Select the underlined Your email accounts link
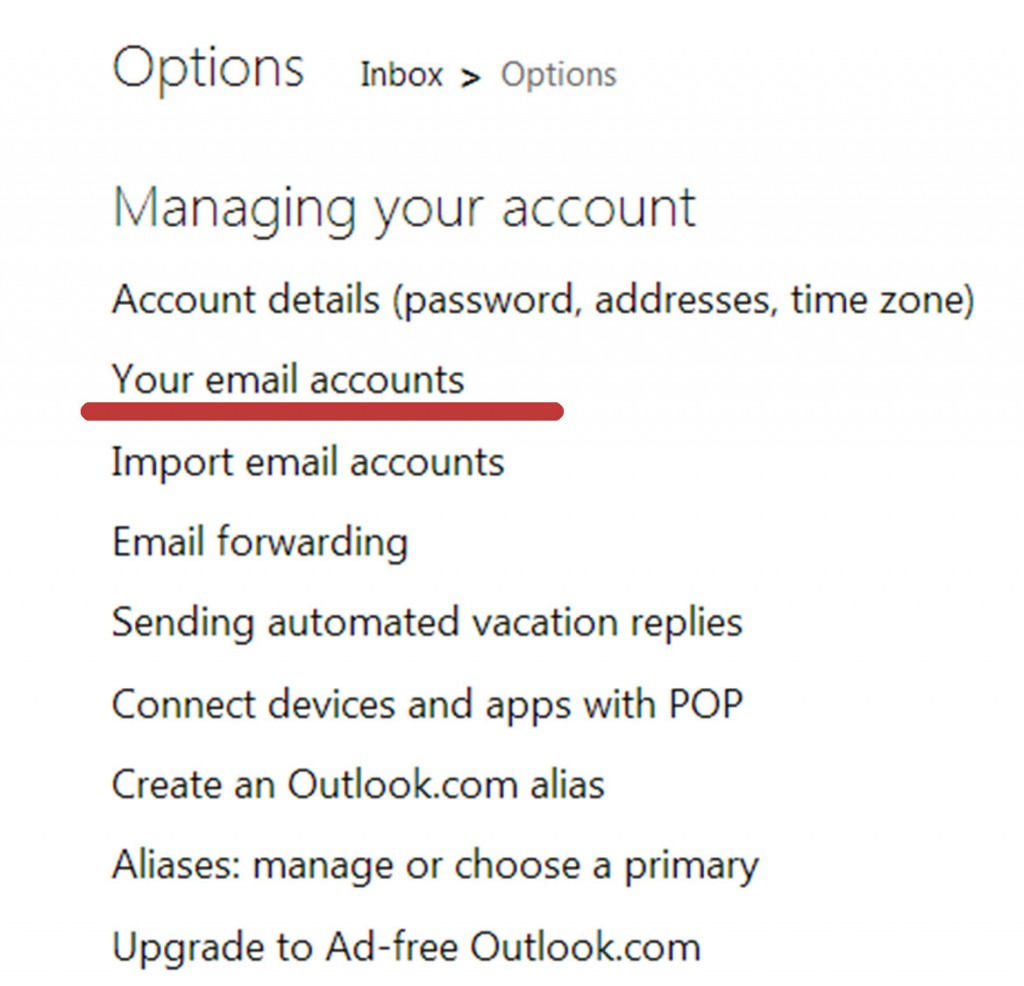Screen dimensions: 1024x986 pyautogui.click(x=288, y=379)
